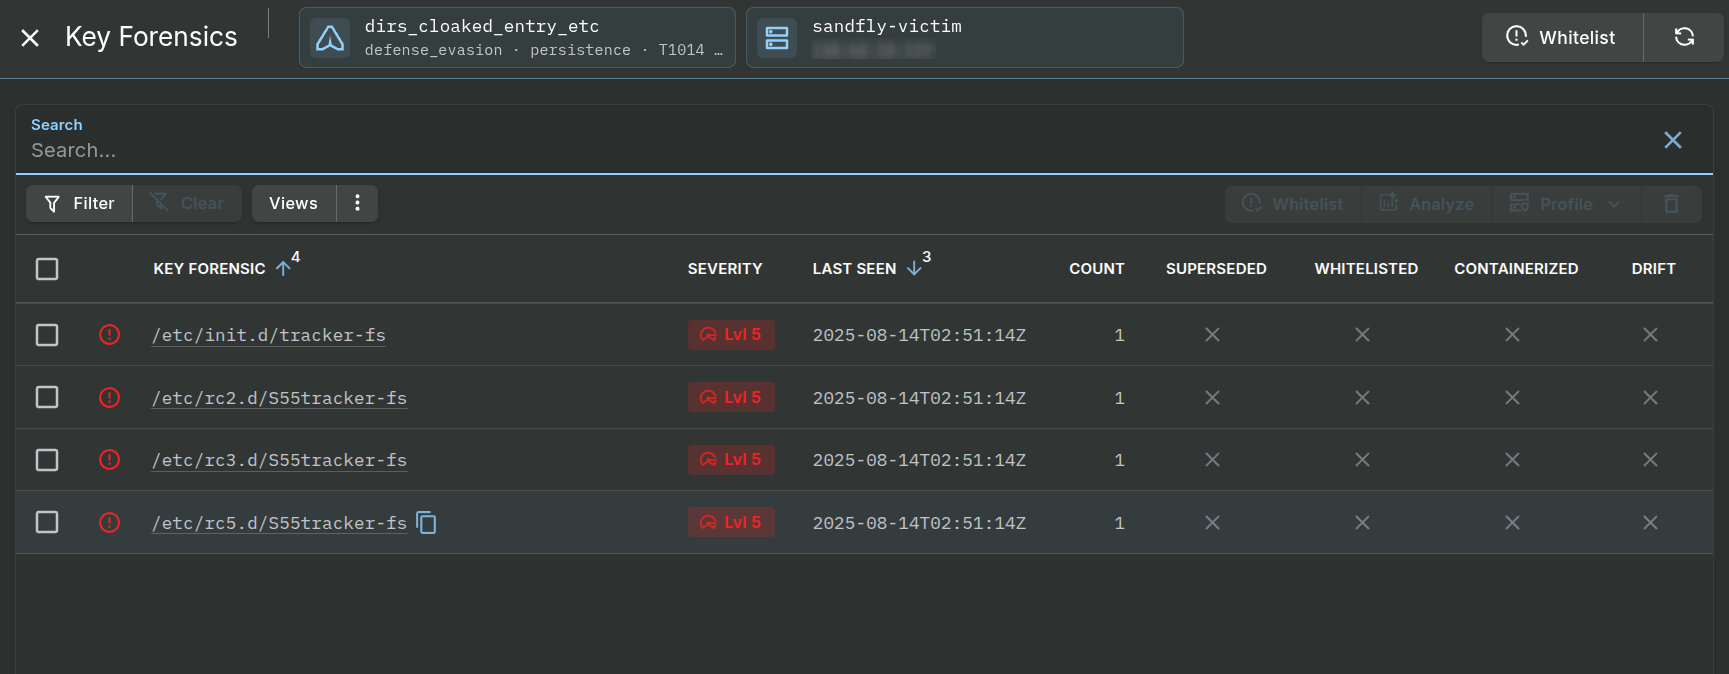
Task: Open the /etc/rc3.d/S55tracker-fs link
Action: pyautogui.click(x=279, y=460)
